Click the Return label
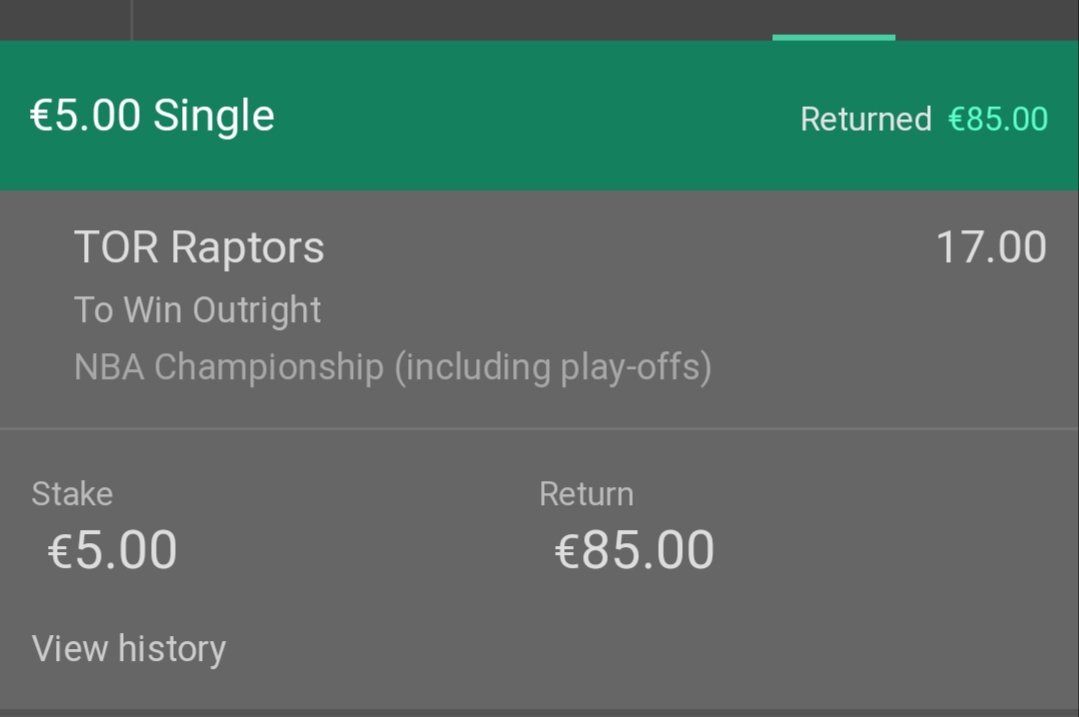1079x717 pixels. (586, 494)
